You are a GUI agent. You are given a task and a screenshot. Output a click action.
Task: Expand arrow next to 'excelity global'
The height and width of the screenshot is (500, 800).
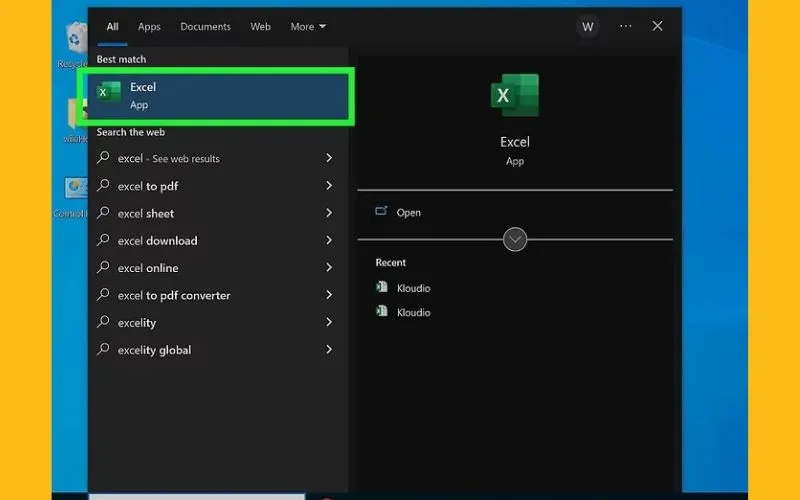(x=329, y=349)
